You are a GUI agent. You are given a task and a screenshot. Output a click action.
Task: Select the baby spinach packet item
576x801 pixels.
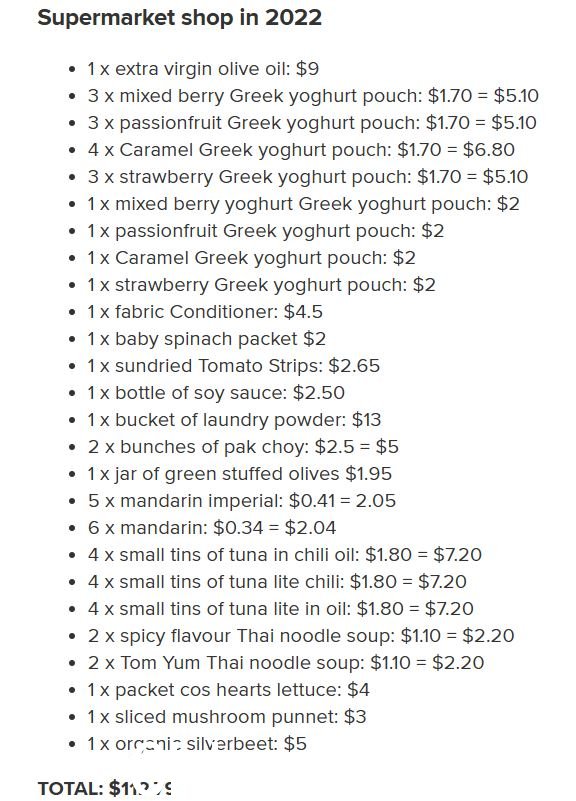click(206, 339)
